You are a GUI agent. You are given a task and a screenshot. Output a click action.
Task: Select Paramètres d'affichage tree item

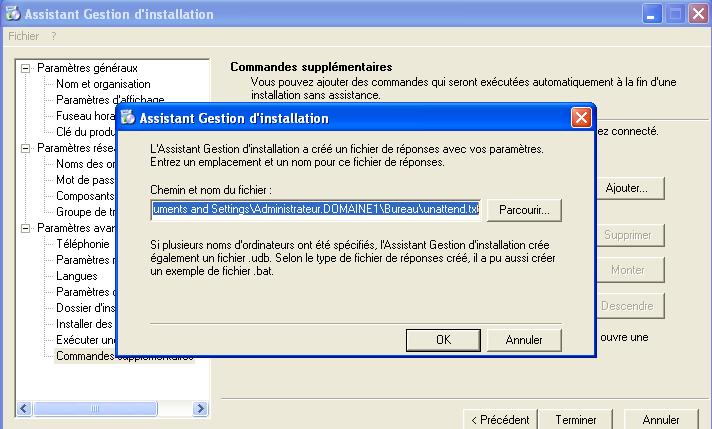pos(110,99)
